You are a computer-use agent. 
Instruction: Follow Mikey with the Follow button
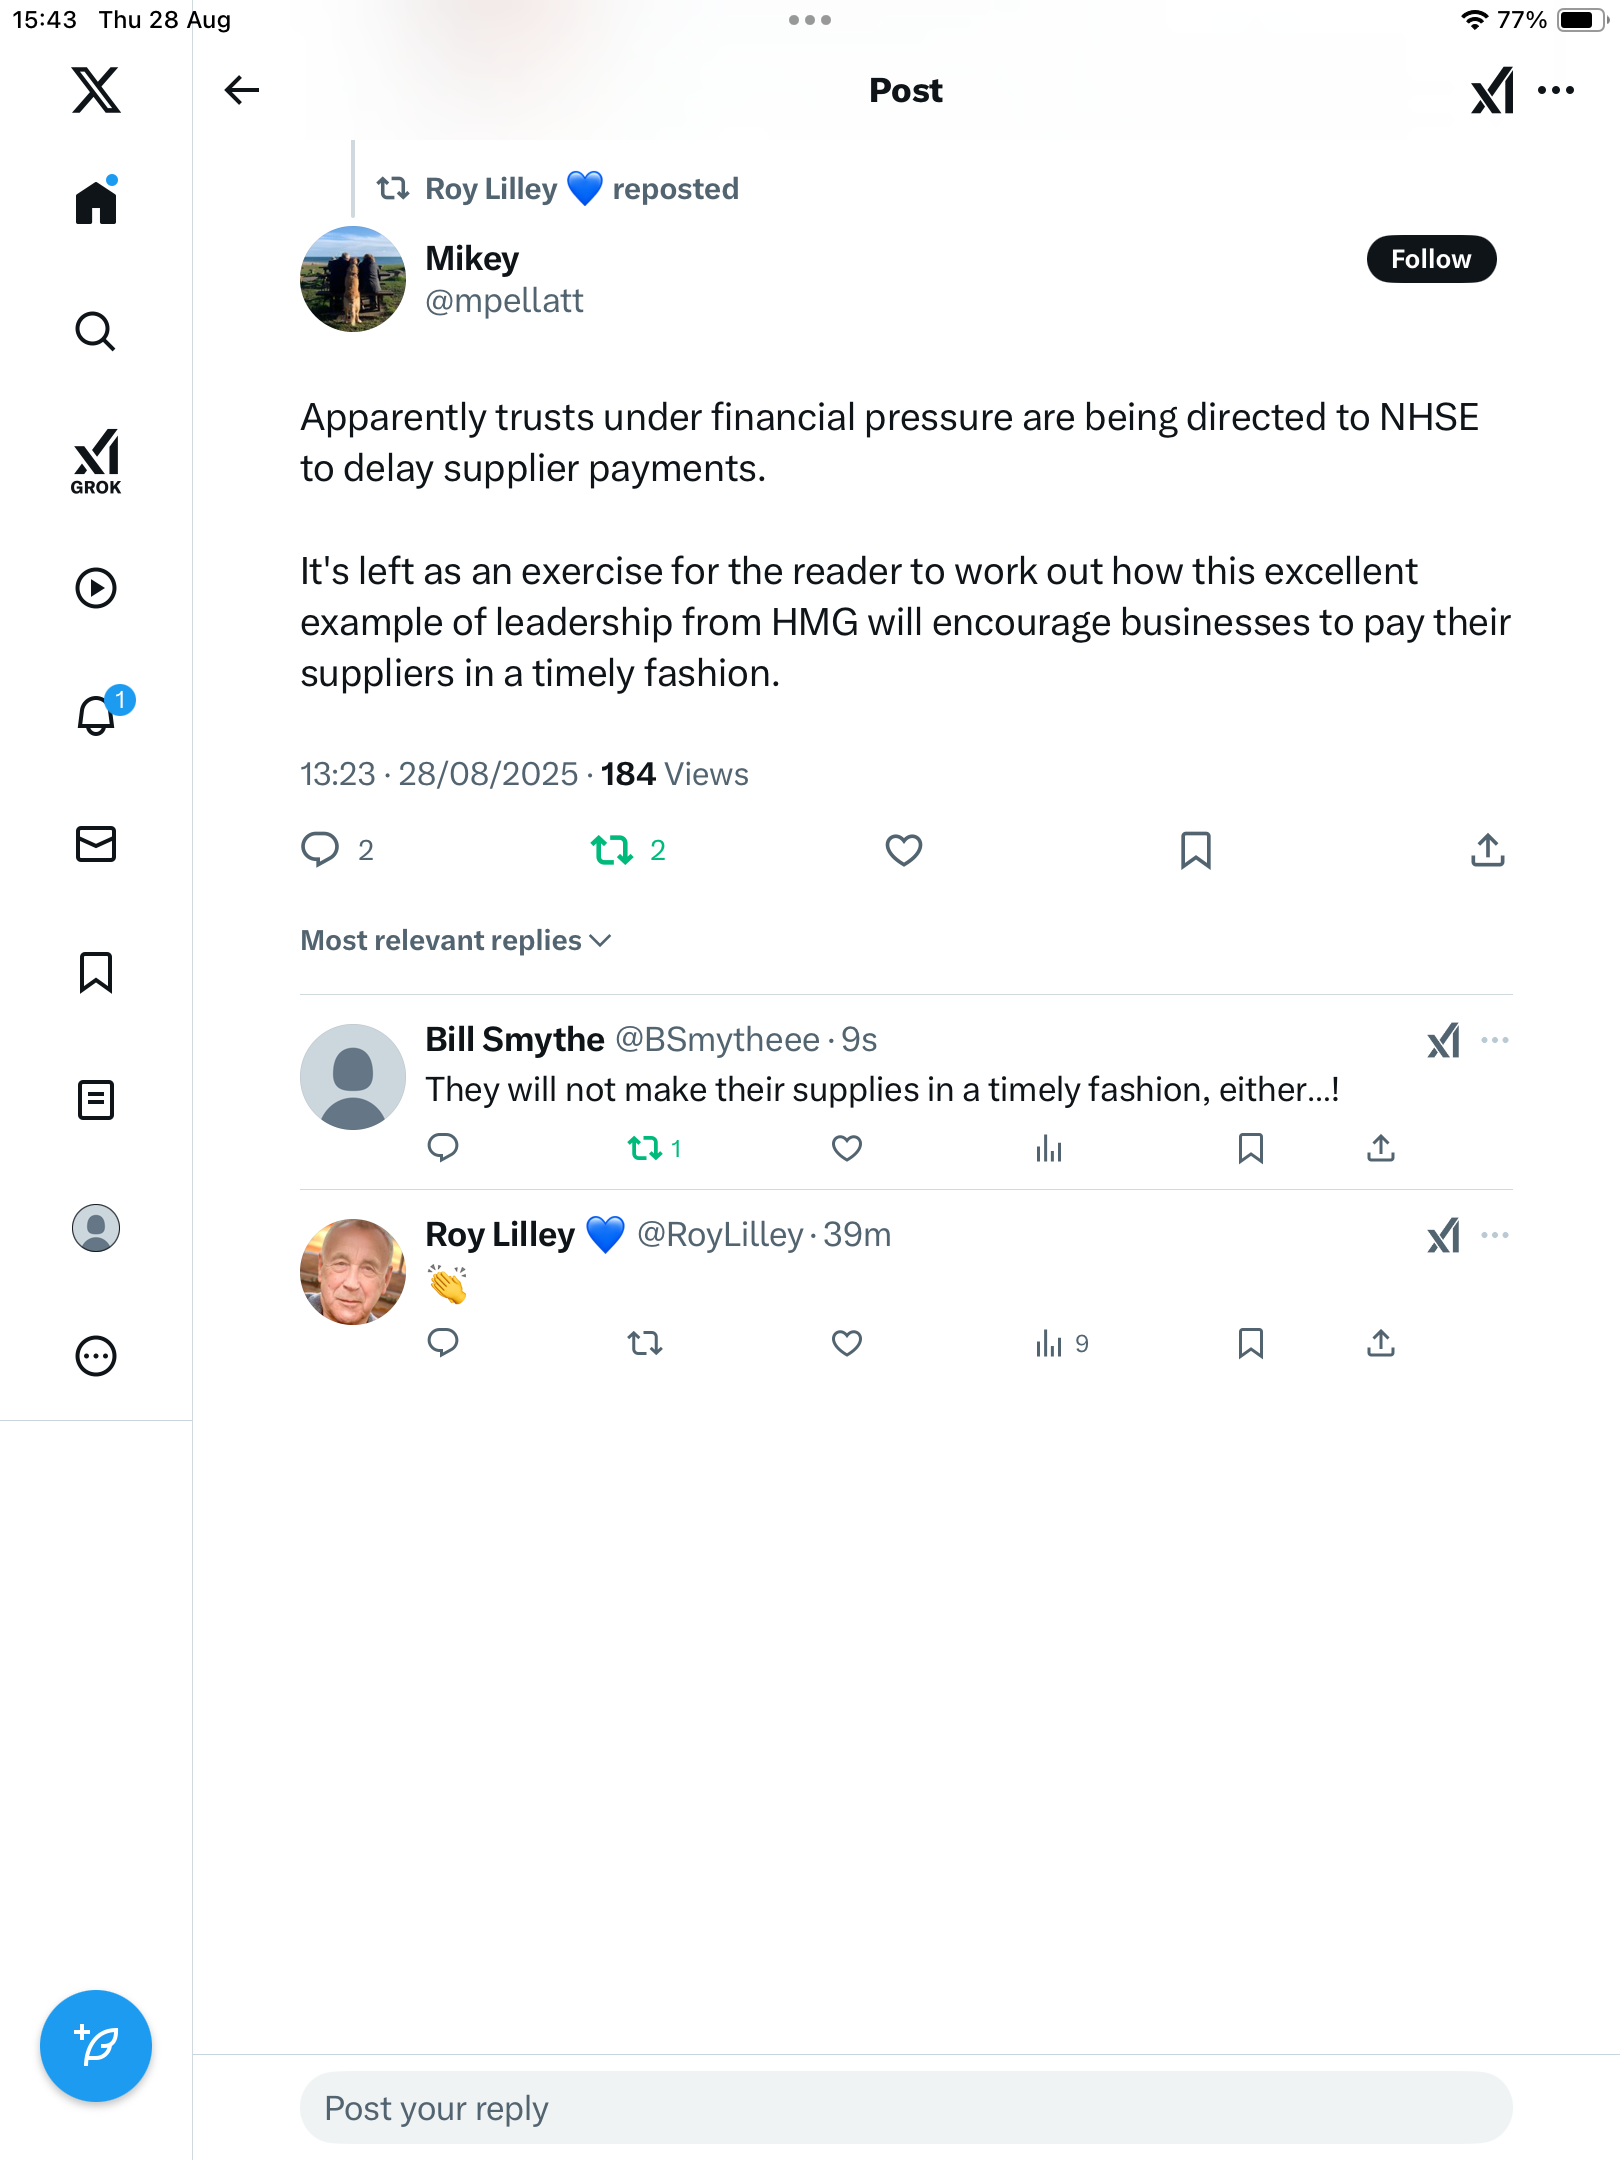pyautogui.click(x=1430, y=259)
